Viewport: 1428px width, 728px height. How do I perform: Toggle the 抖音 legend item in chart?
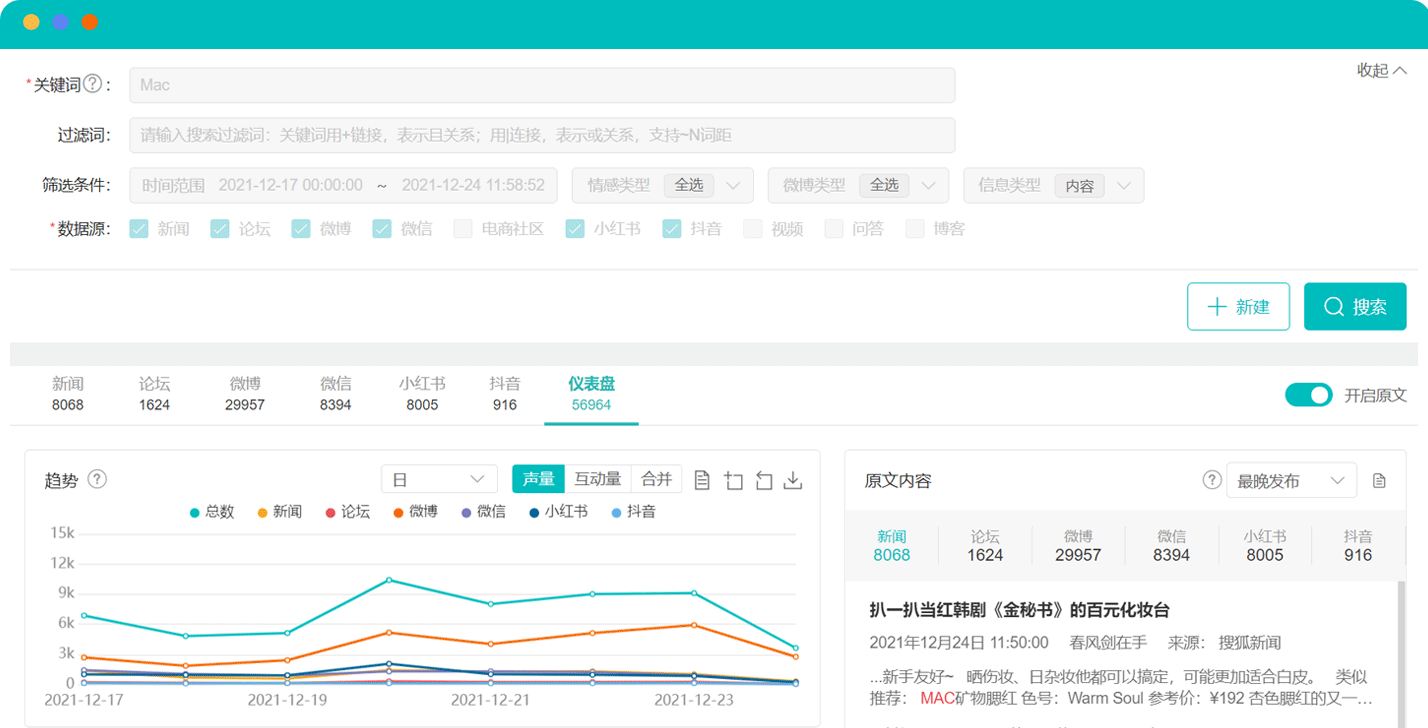point(632,512)
